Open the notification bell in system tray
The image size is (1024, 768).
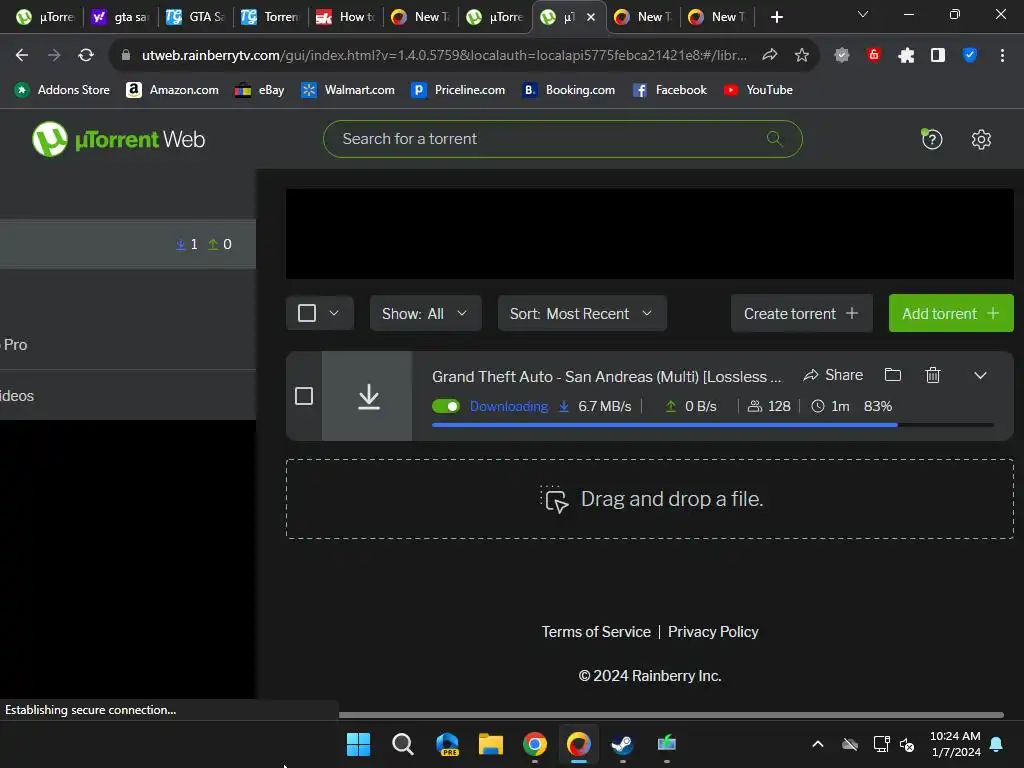[x=996, y=744]
